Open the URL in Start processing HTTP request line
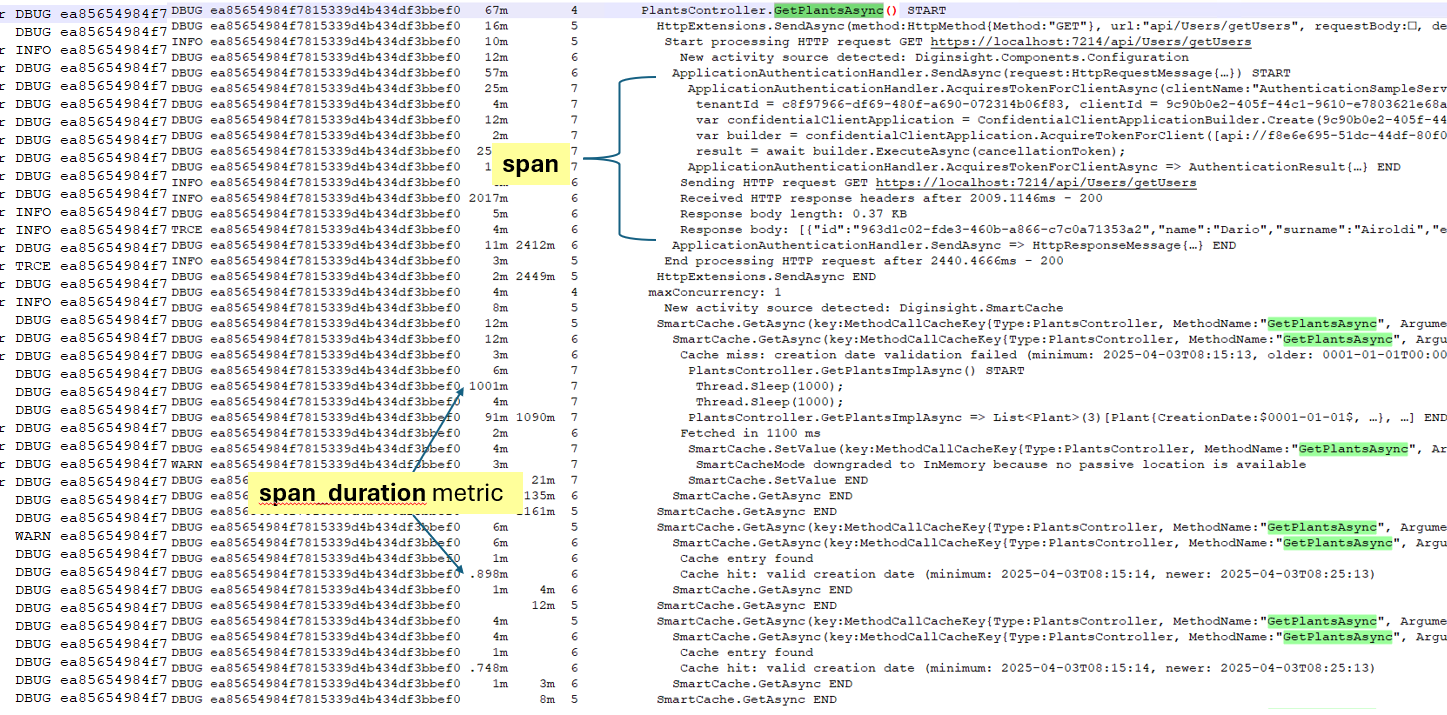Image resolution: width=1447 pixels, height=715 pixels. pos(1090,42)
